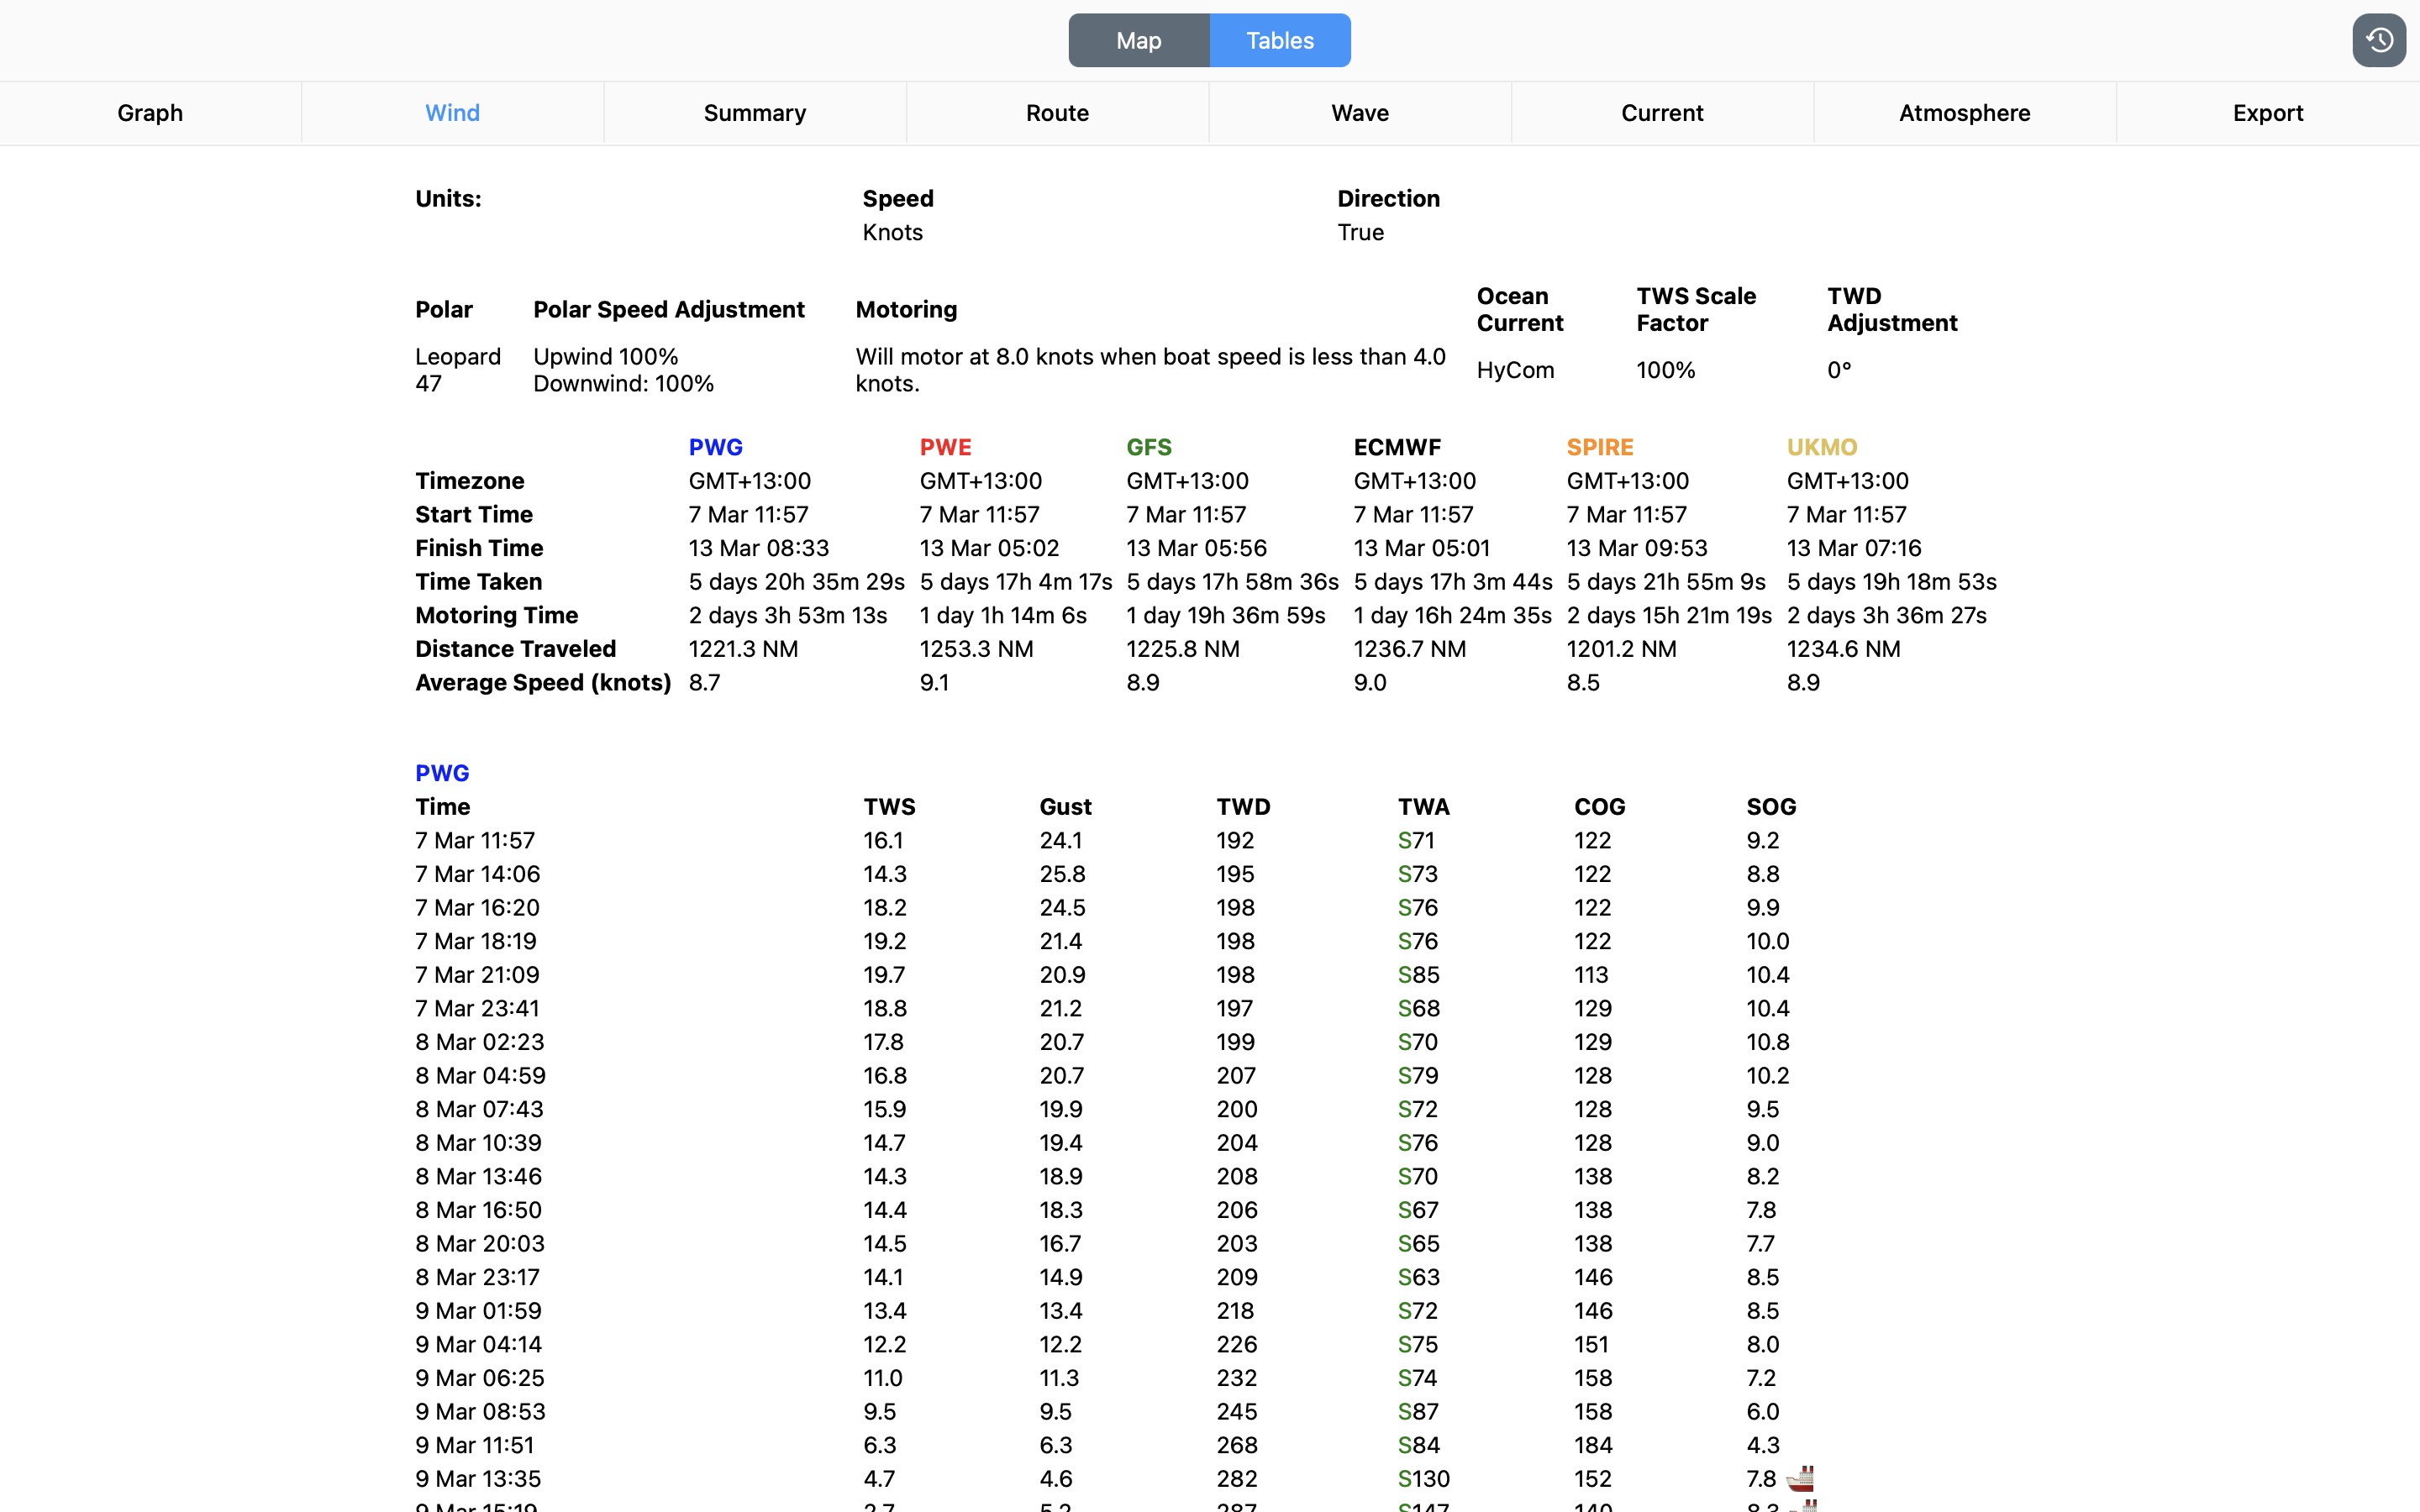Click the SPIRE model label

(x=1600, y=447)
